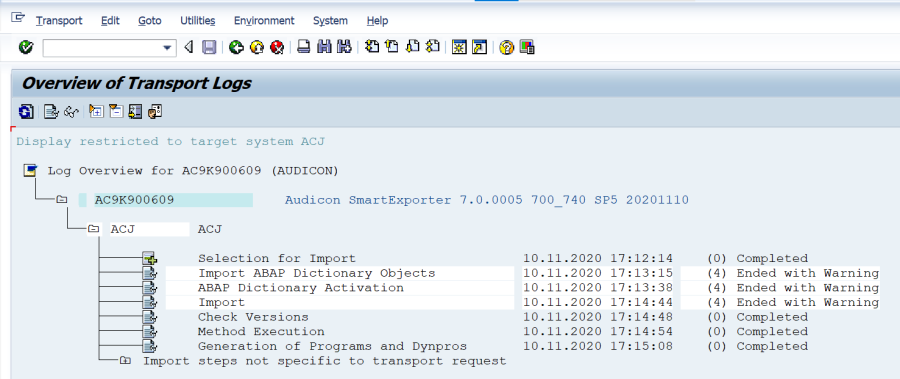This screenshot has height=379, width=900.
Task: Collapse the ACJ system folder node
Action: (93, 229)
